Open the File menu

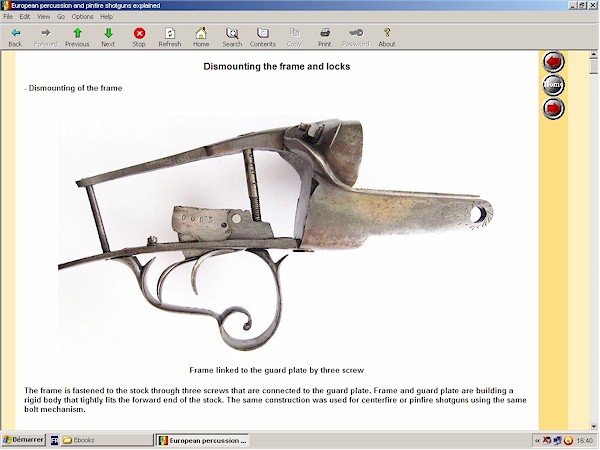click(8, 16)
